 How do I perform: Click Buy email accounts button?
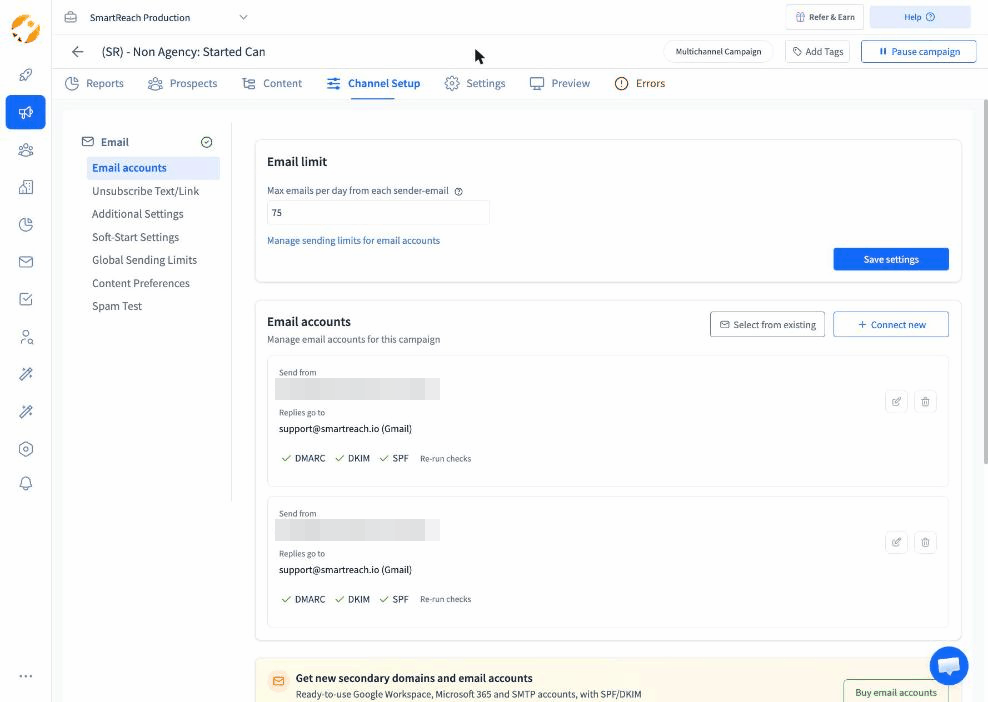click(895, 692)
